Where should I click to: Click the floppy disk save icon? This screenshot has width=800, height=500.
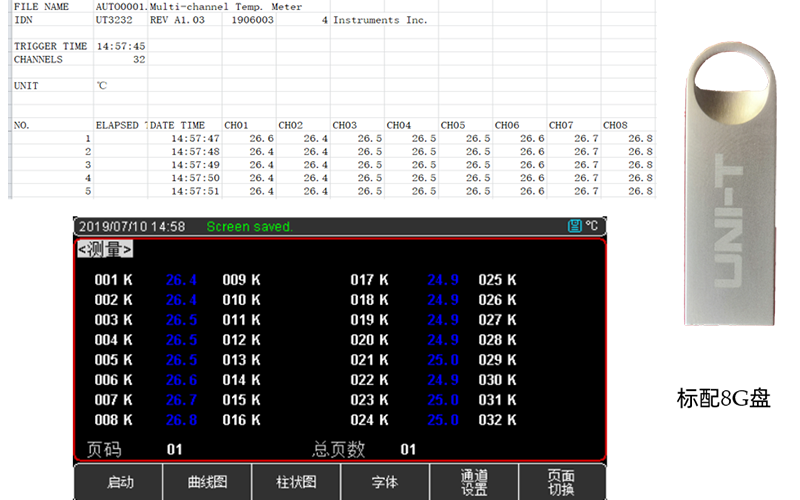click(574, 227)
